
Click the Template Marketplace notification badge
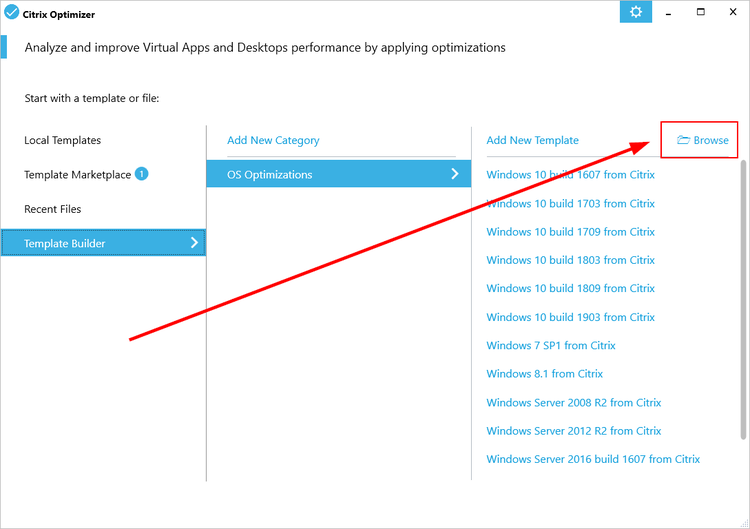pos(142,174)
